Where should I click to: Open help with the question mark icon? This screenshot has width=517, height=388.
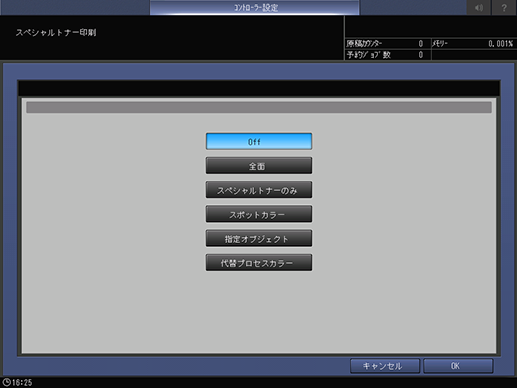[x=504, y=7]
